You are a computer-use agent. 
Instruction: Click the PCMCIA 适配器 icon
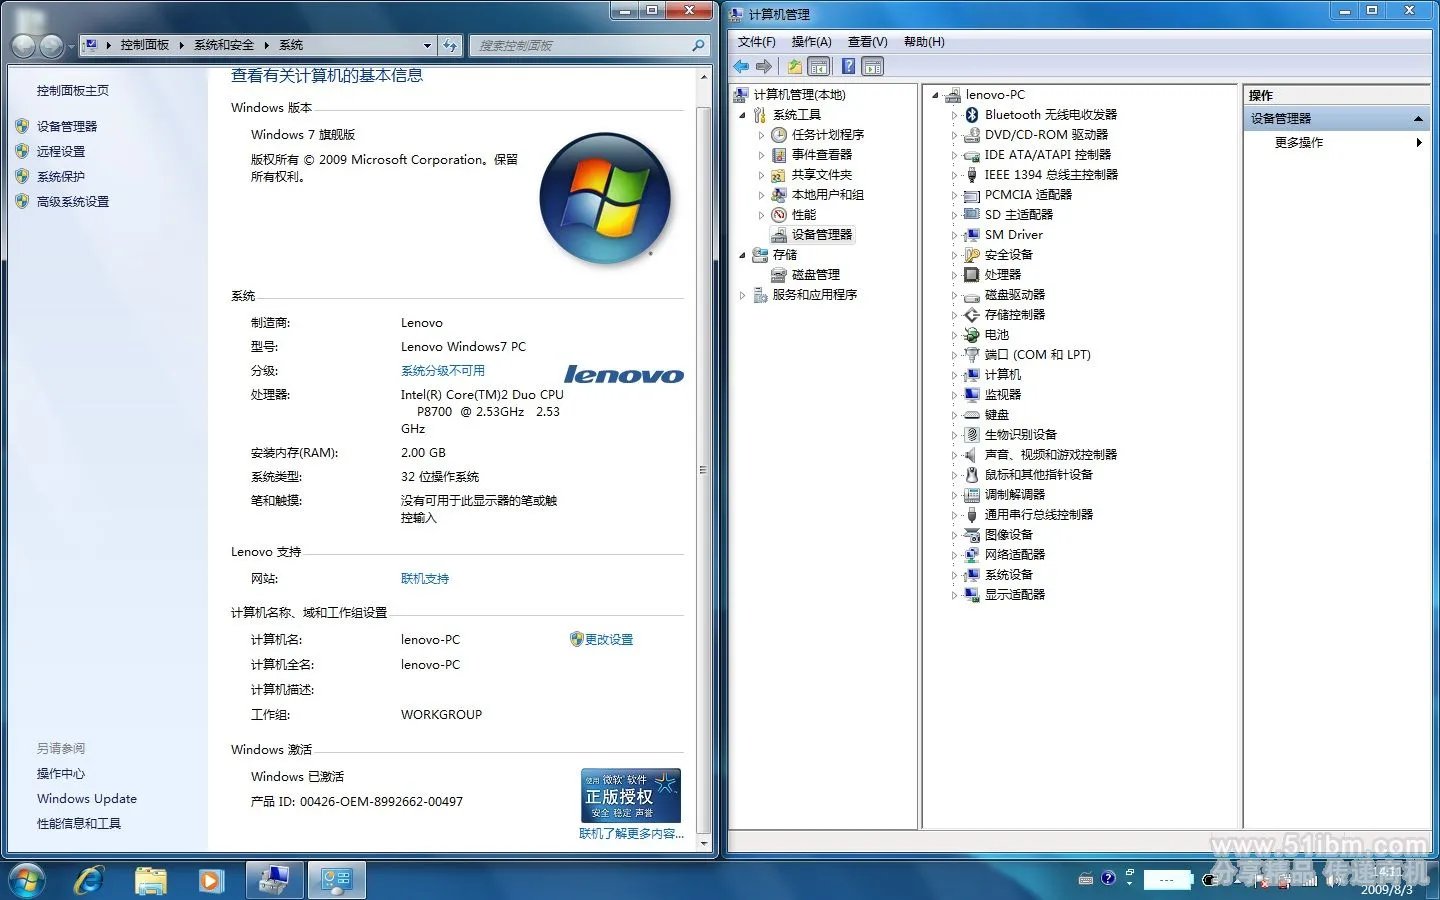(971, 195)
